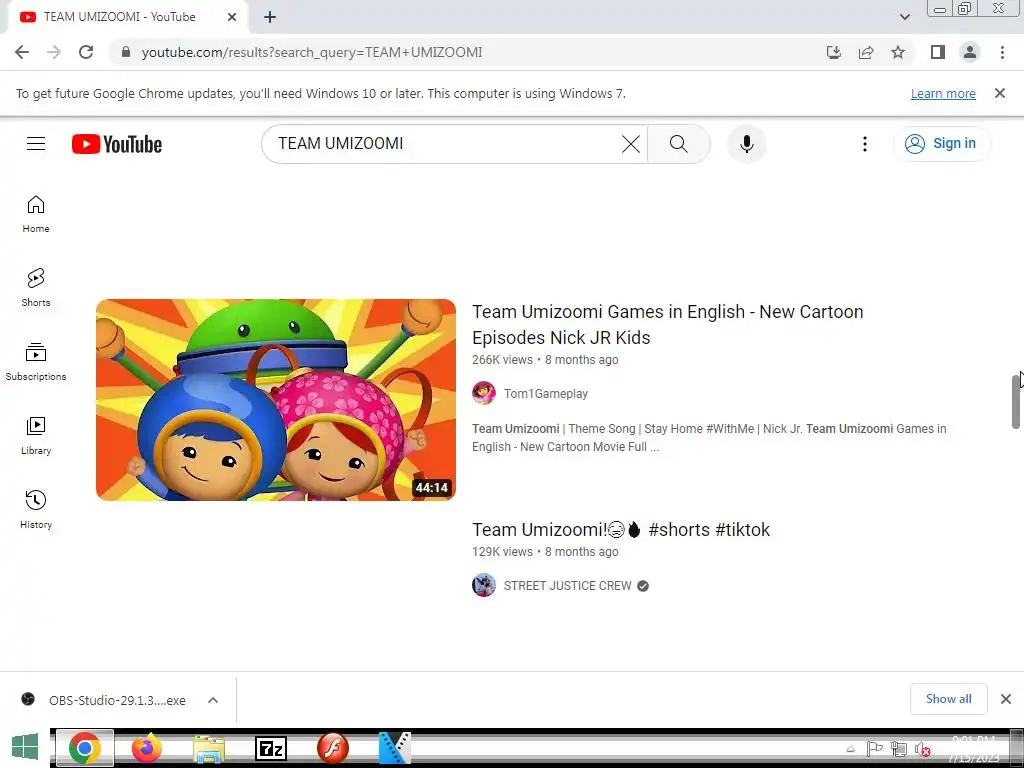Go to Home in sidebar
The height and width of the screenshot is (768, 1024).
pyautogui.click(x=36, y=214)
